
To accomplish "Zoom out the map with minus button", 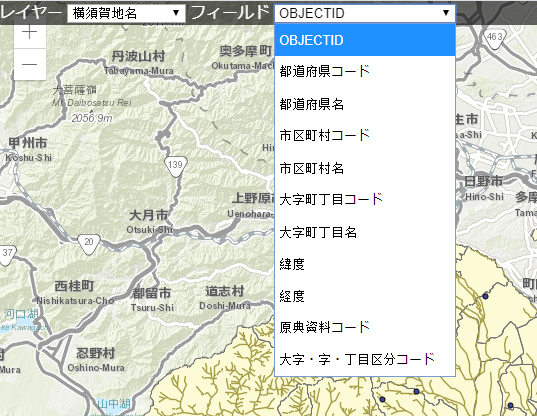I will [30, 64].
